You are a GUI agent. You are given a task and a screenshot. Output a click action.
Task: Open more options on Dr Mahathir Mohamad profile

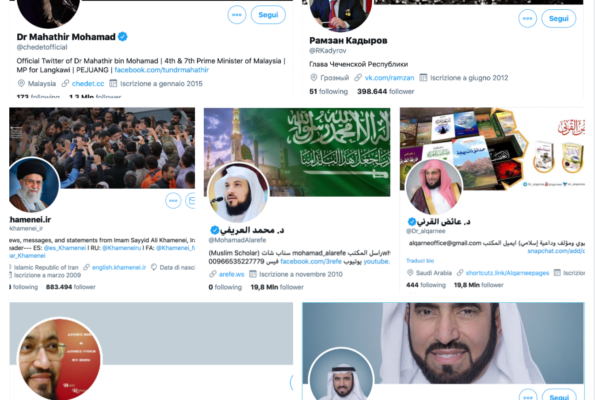point(237,15)
